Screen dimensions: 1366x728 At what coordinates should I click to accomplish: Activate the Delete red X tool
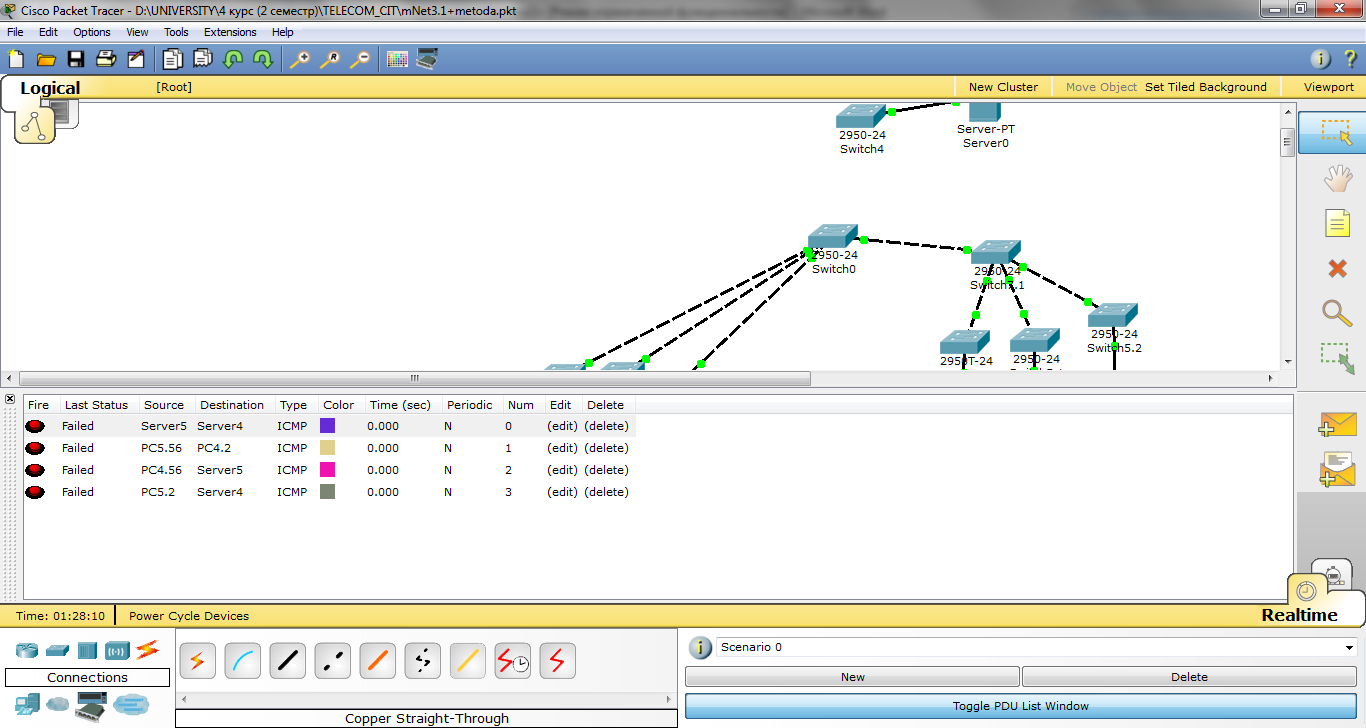click(x=1337, y=268)
